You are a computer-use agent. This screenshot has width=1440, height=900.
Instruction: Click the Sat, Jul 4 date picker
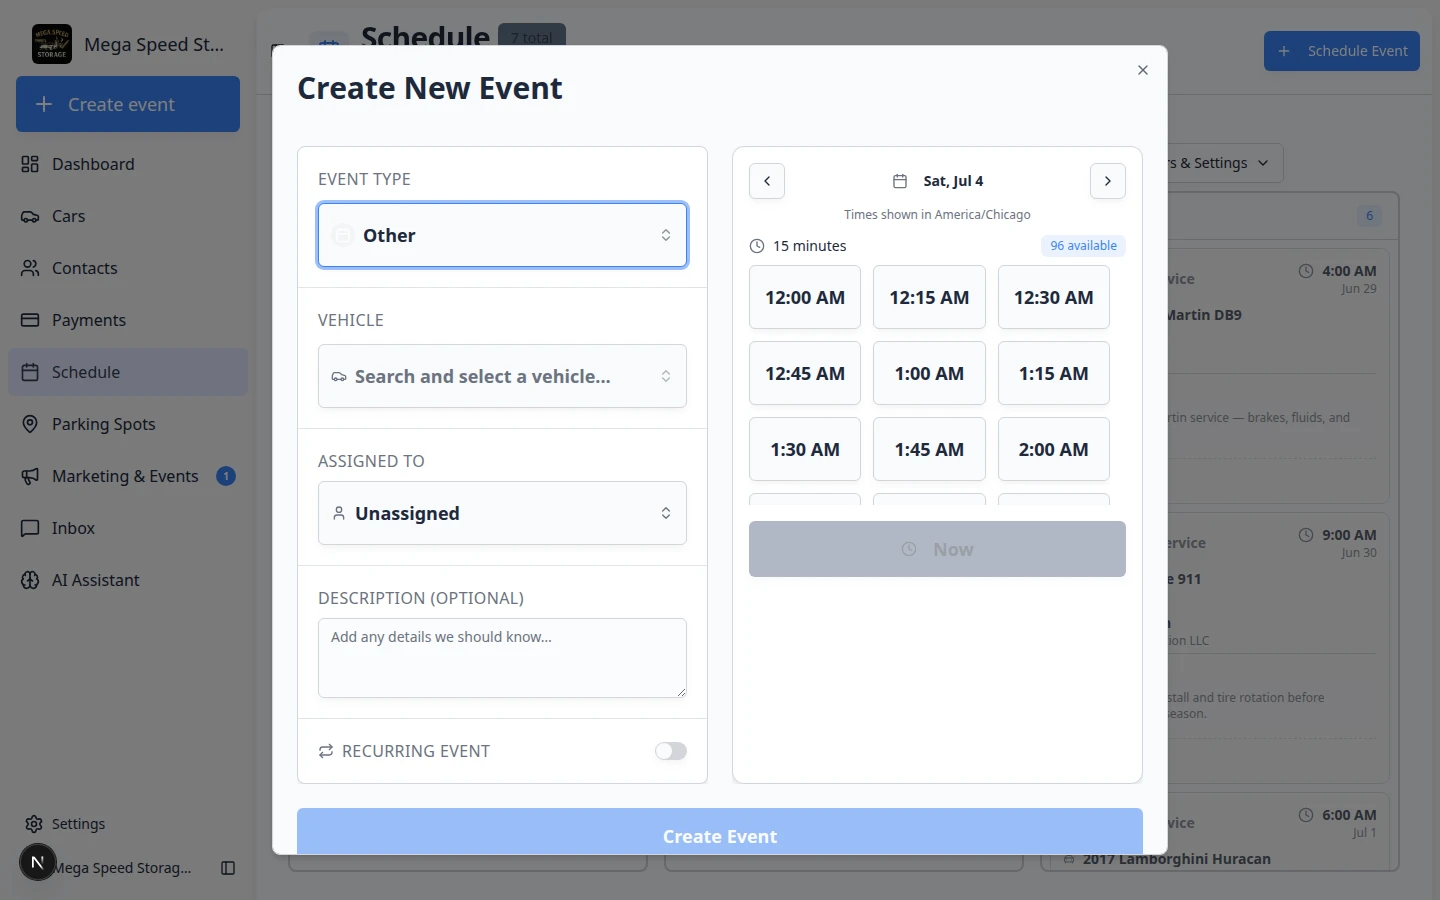tap(938, 181)
